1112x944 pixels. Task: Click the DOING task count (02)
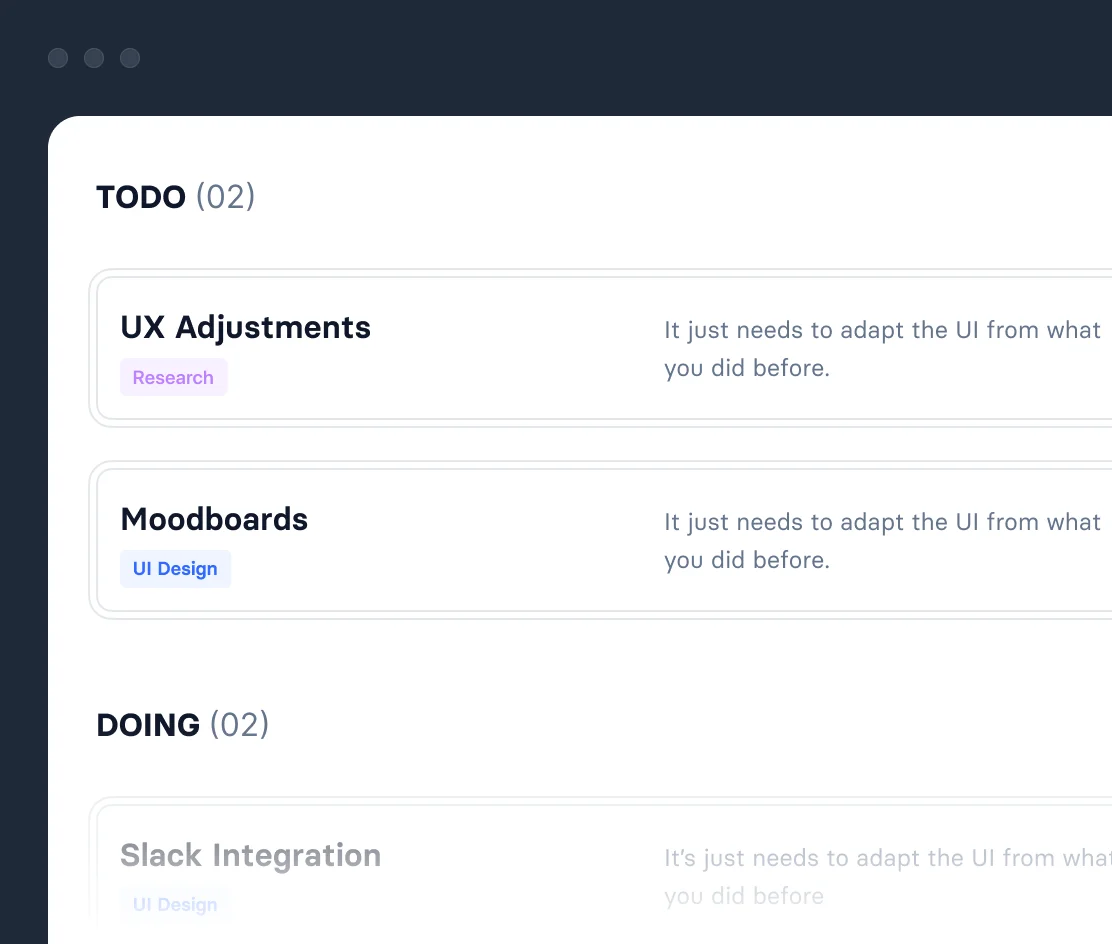pyautogui.click(x=239, y=725)
